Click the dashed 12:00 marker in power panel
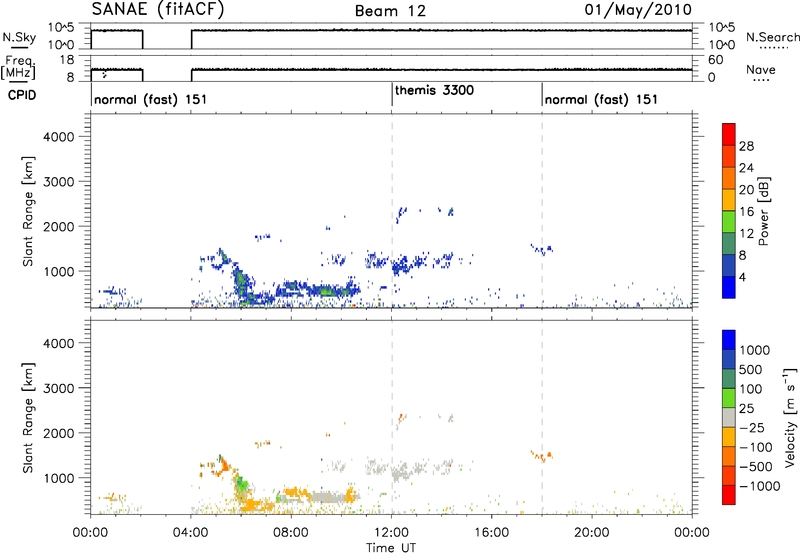The width and height of the screenshot is (800, 554). point(392,211)
